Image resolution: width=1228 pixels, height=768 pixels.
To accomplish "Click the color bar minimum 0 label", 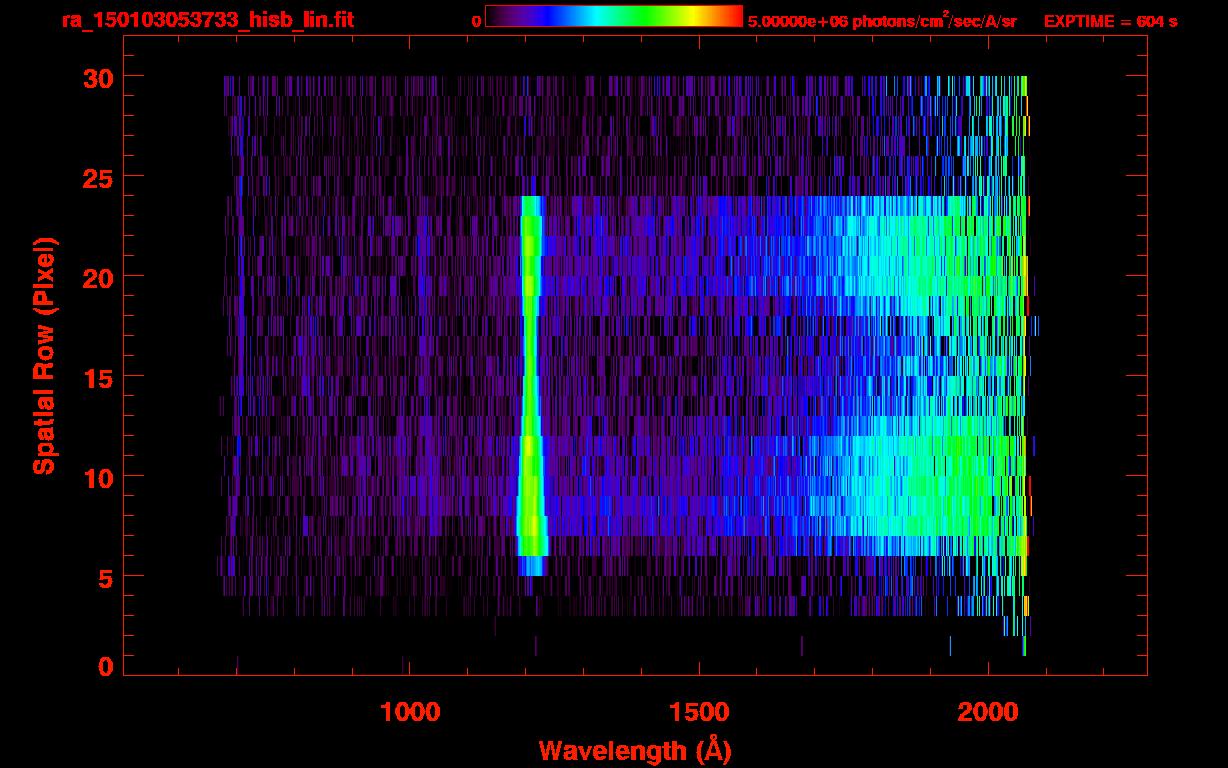I will point(477,21).
